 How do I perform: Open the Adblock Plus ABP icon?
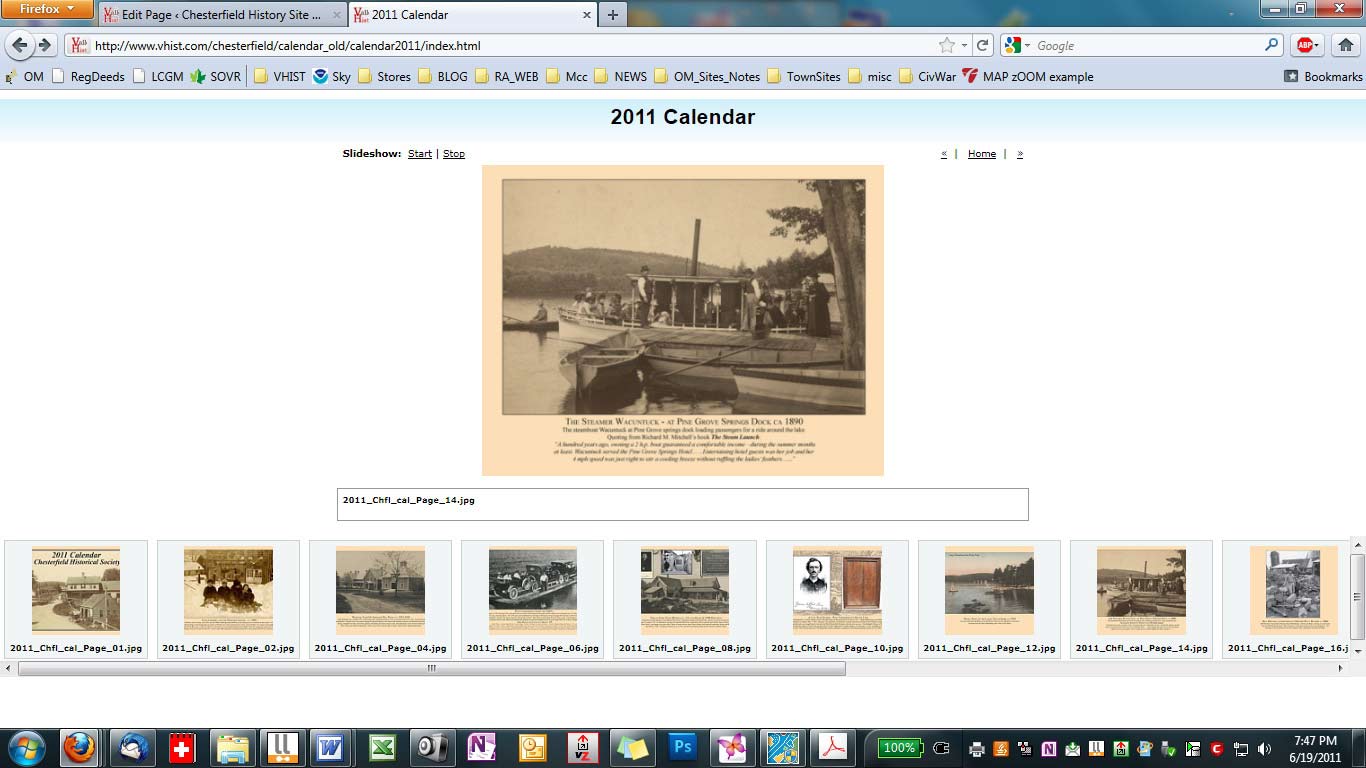pos(1303,45)
